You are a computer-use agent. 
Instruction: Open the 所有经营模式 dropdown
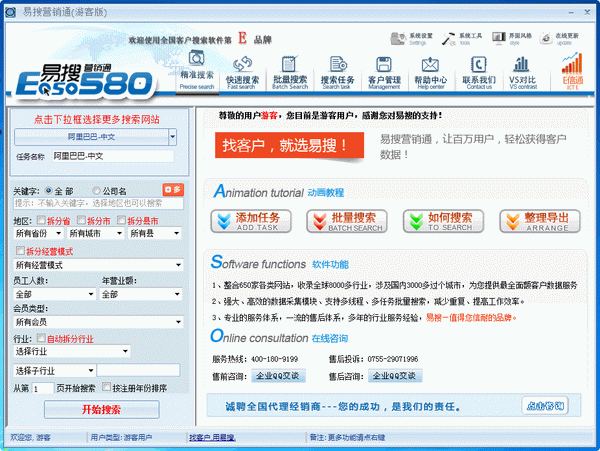[x=98, y=265]
